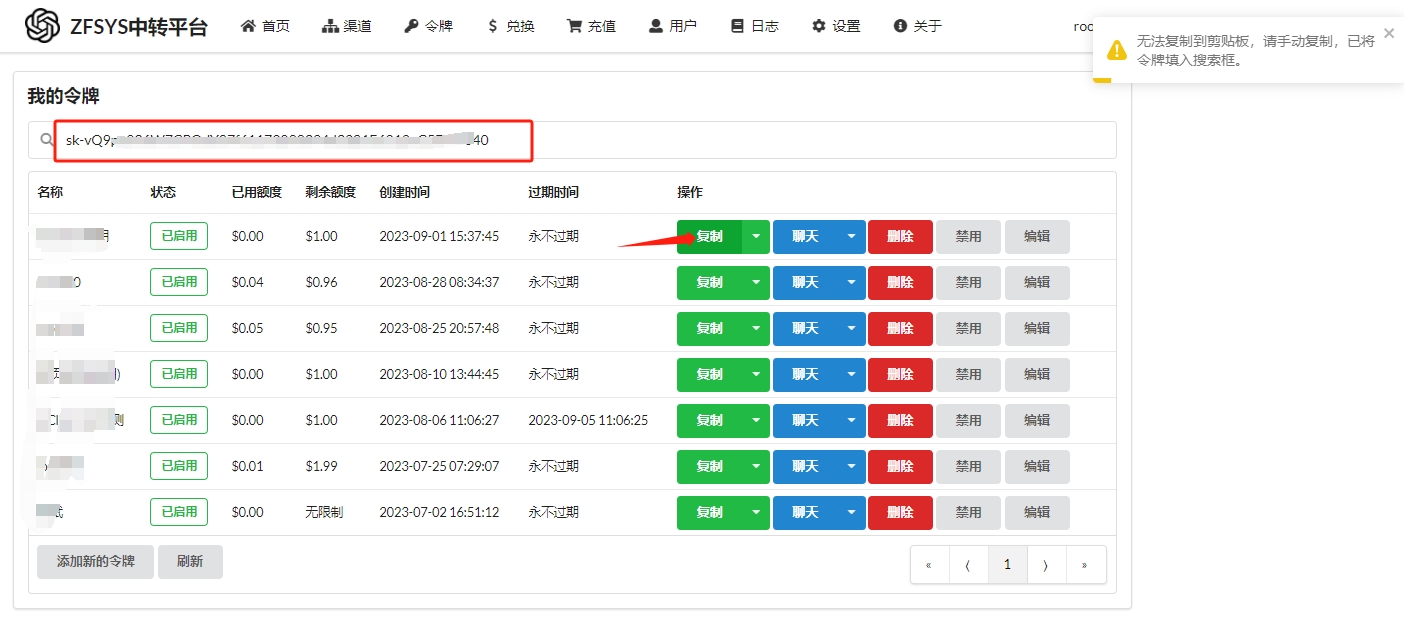The image size is (1404, 624).
Task: Expand chat dropdown for 2023-08-28 token
Action: 852,283
